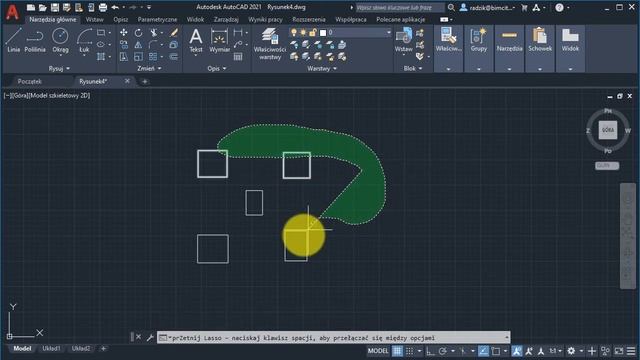Expand the Opis panel

217,69
